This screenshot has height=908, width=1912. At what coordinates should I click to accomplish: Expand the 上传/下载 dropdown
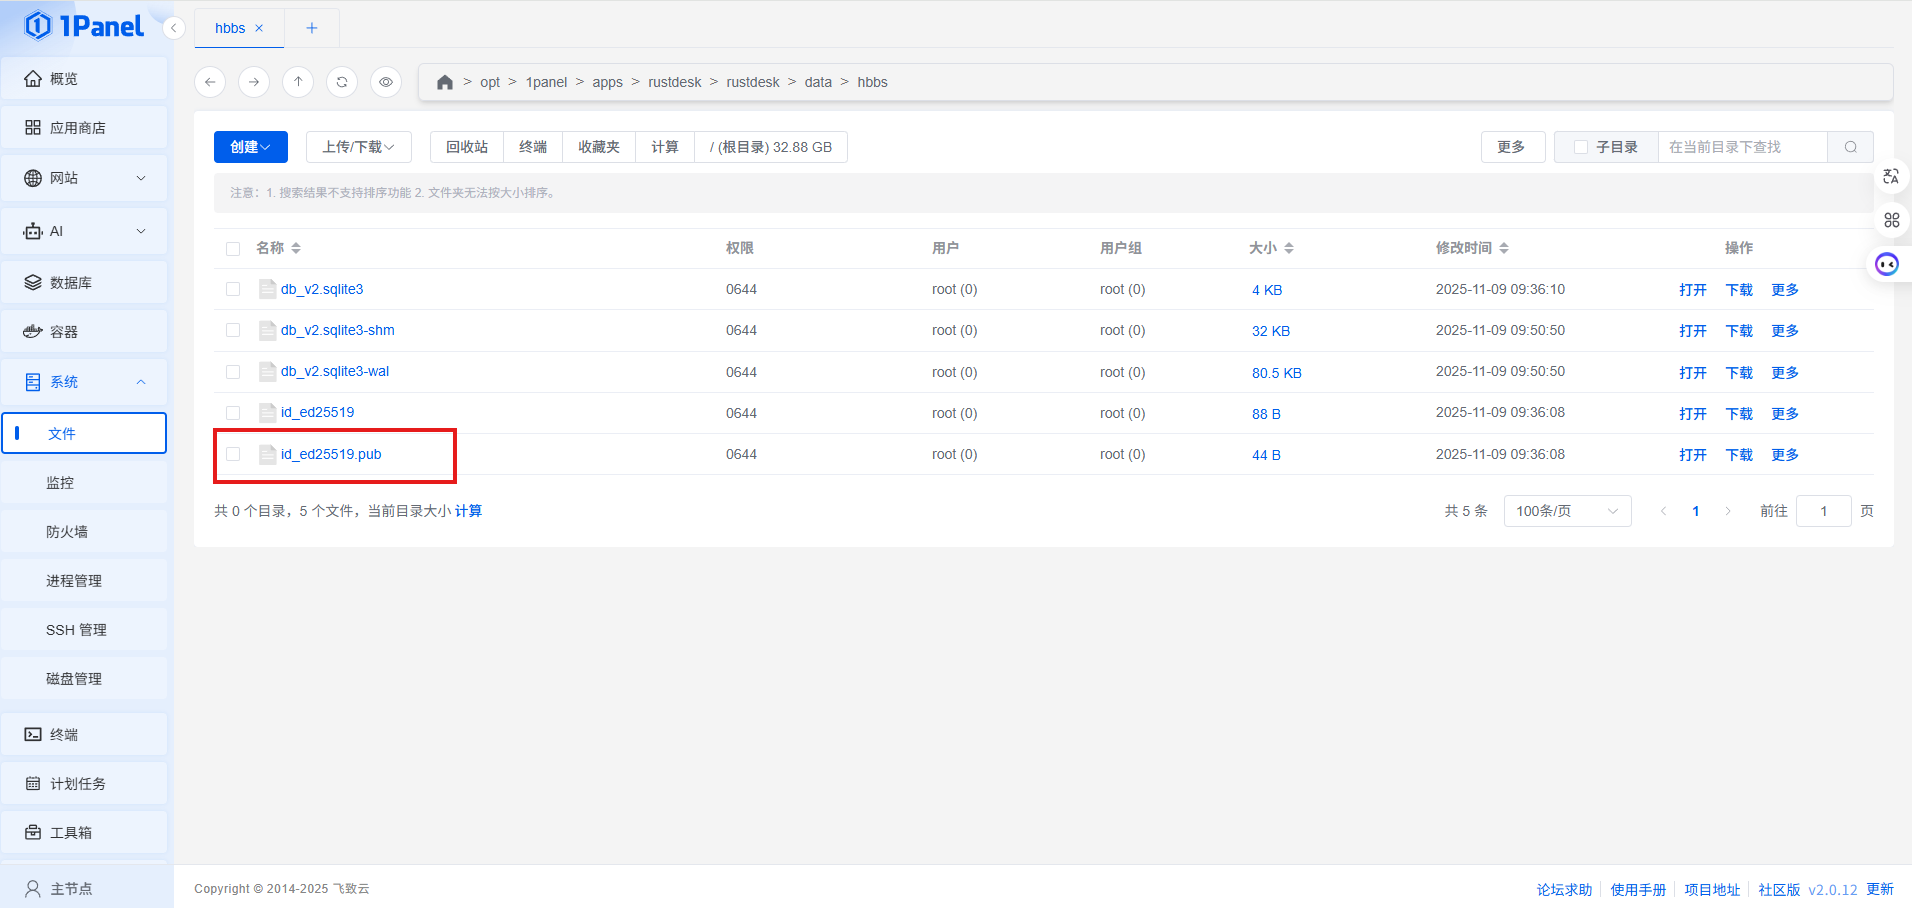coord(358,147)
